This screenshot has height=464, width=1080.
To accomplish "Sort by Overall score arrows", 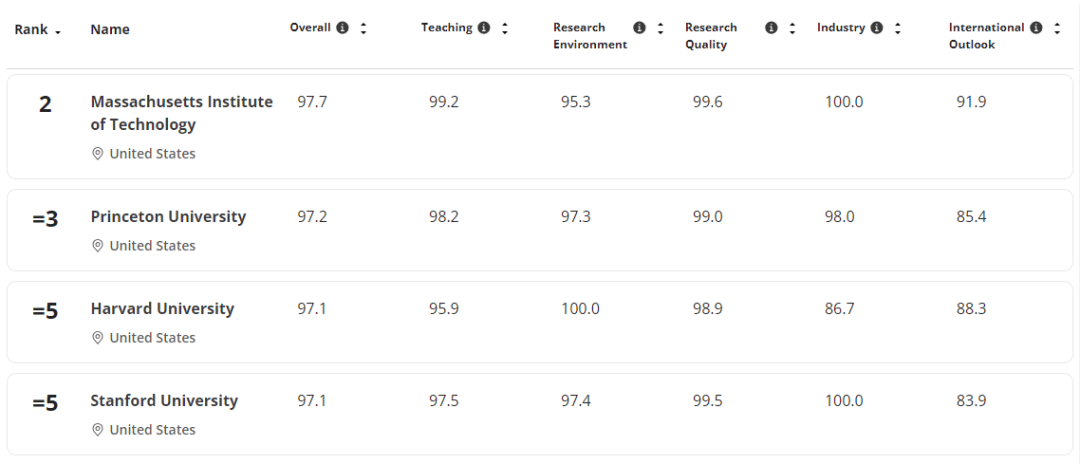I will click(x=363, y=28).
